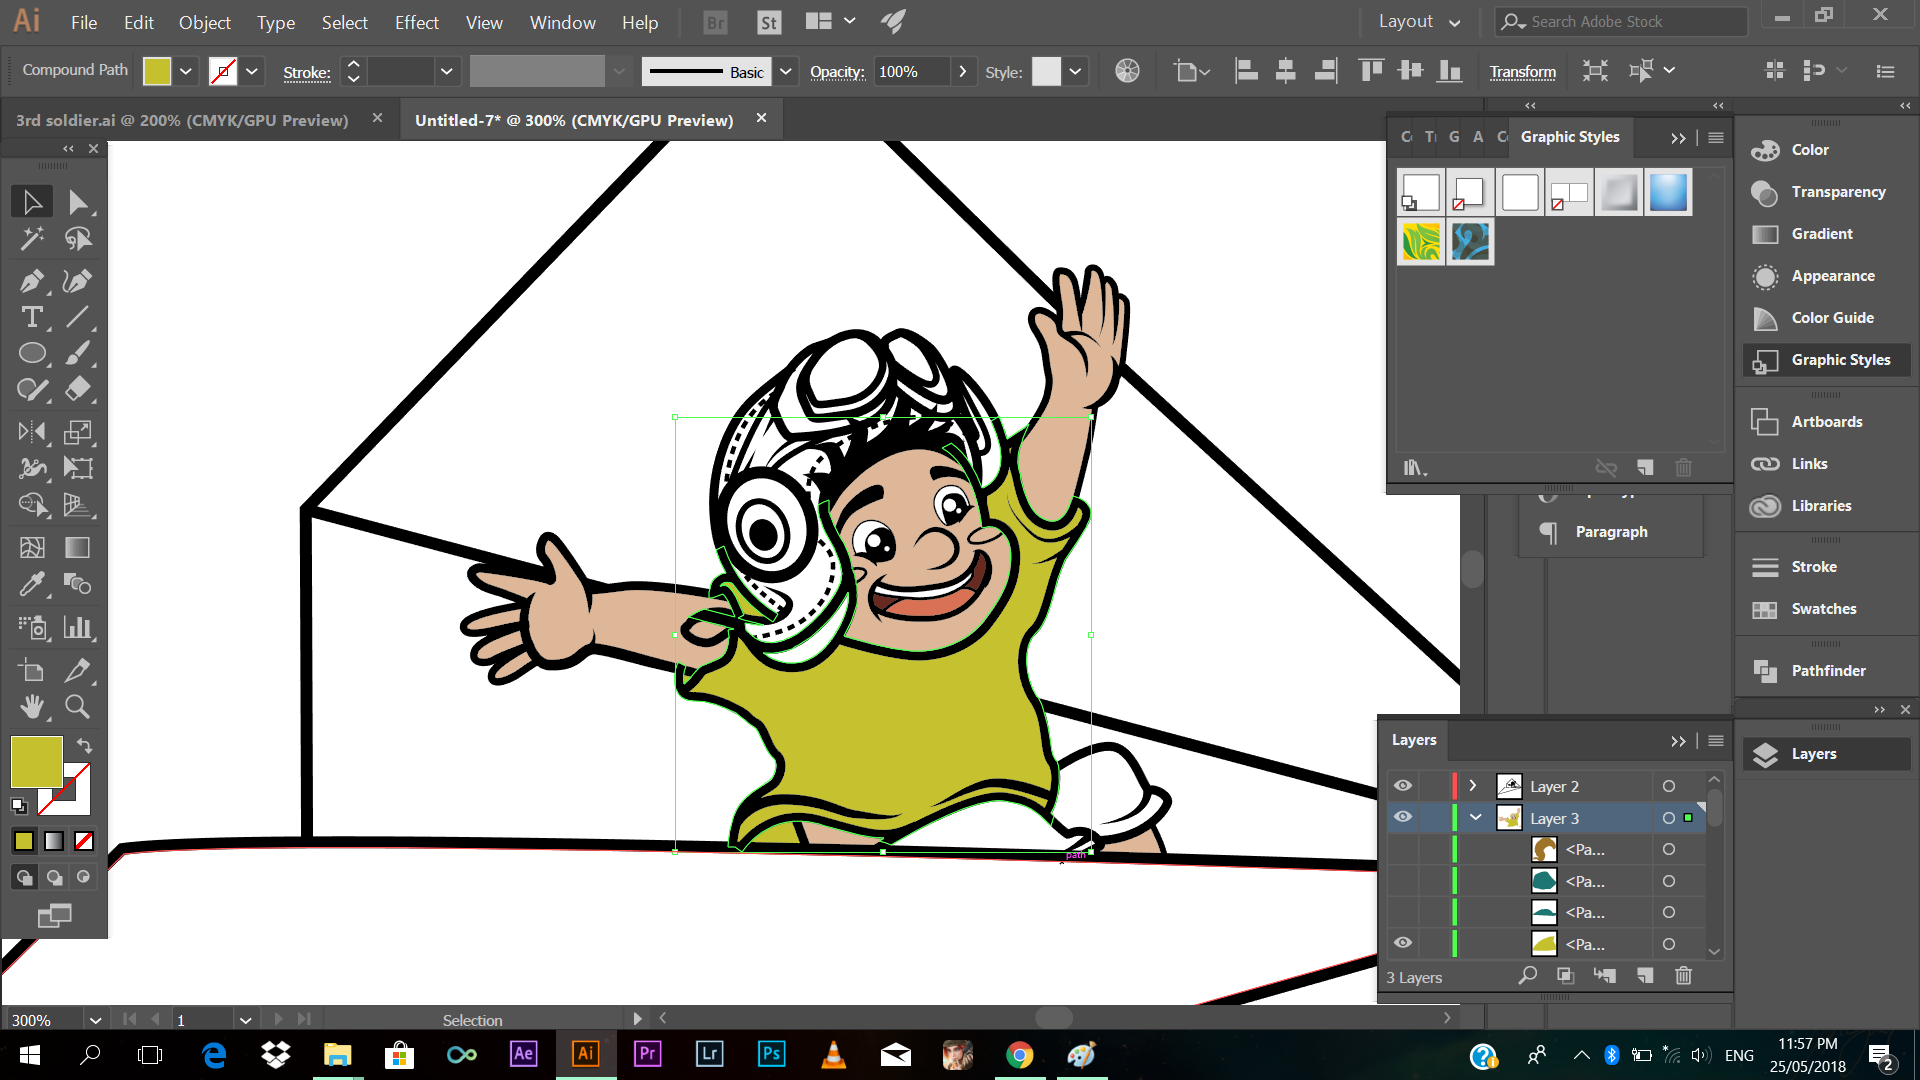Open stroke weight dropdown

[x=447, y=71]
